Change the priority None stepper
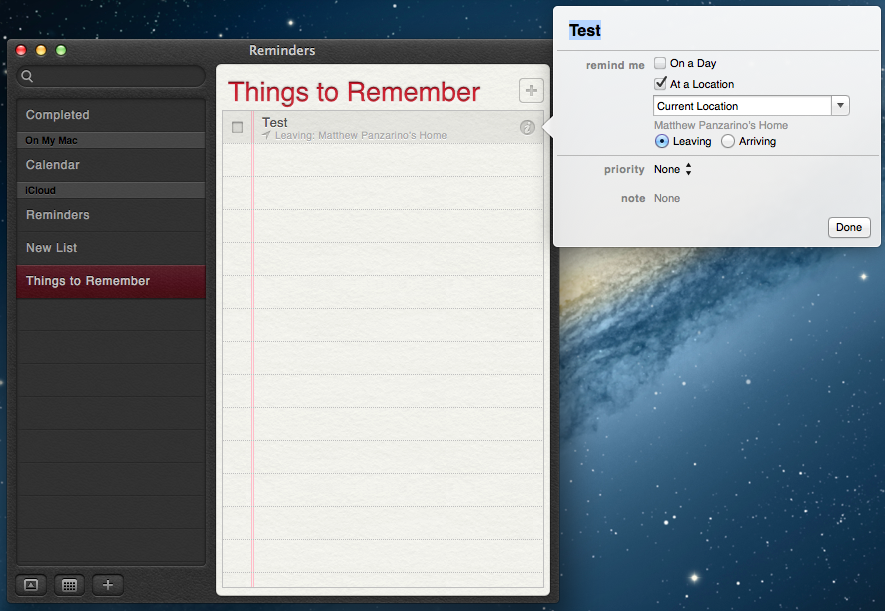Screen dimensions: 885x611 [x=689, y=169]
